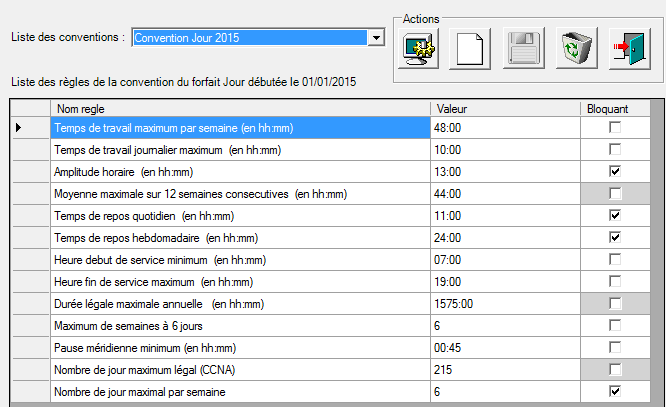
Task: Create a new convention with blank page icon
Action: click(x=472, y=49)
